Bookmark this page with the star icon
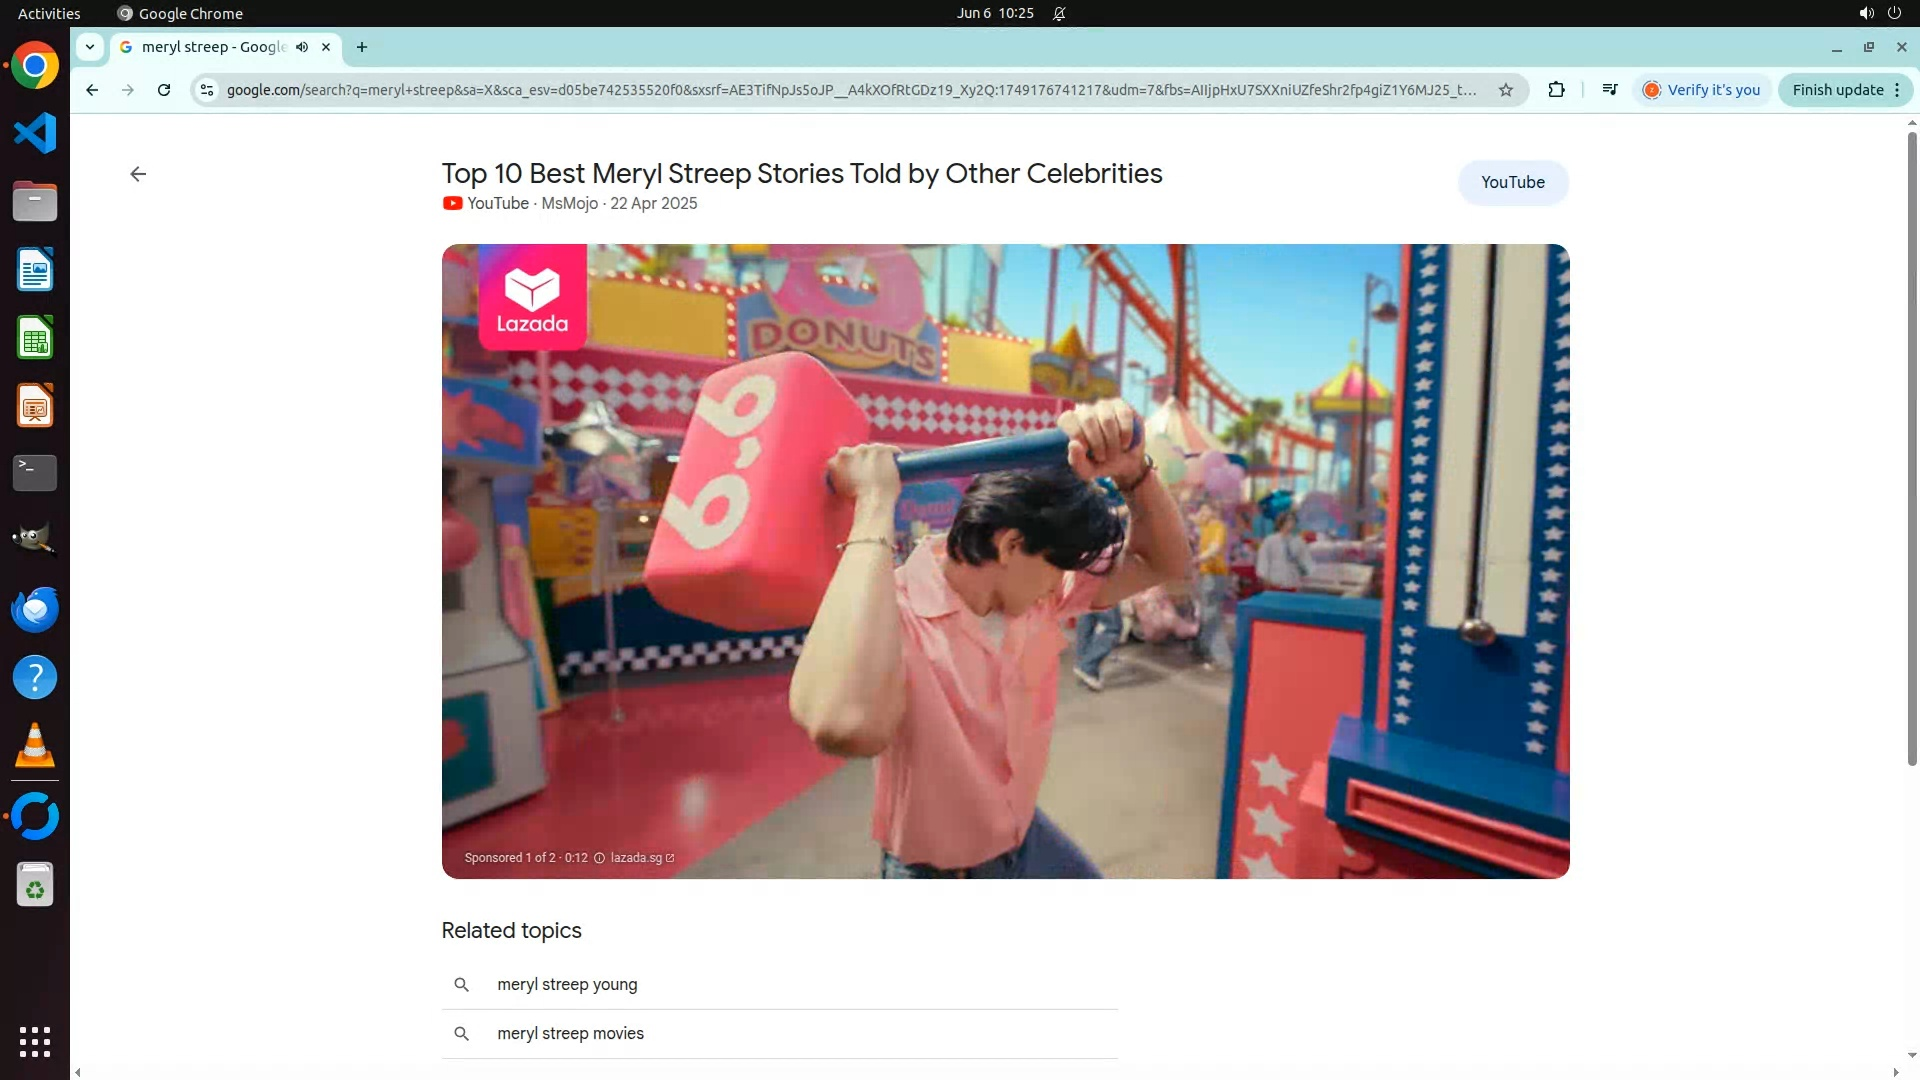Viewport: 1920px width, 1080px height. [1506, 90]
